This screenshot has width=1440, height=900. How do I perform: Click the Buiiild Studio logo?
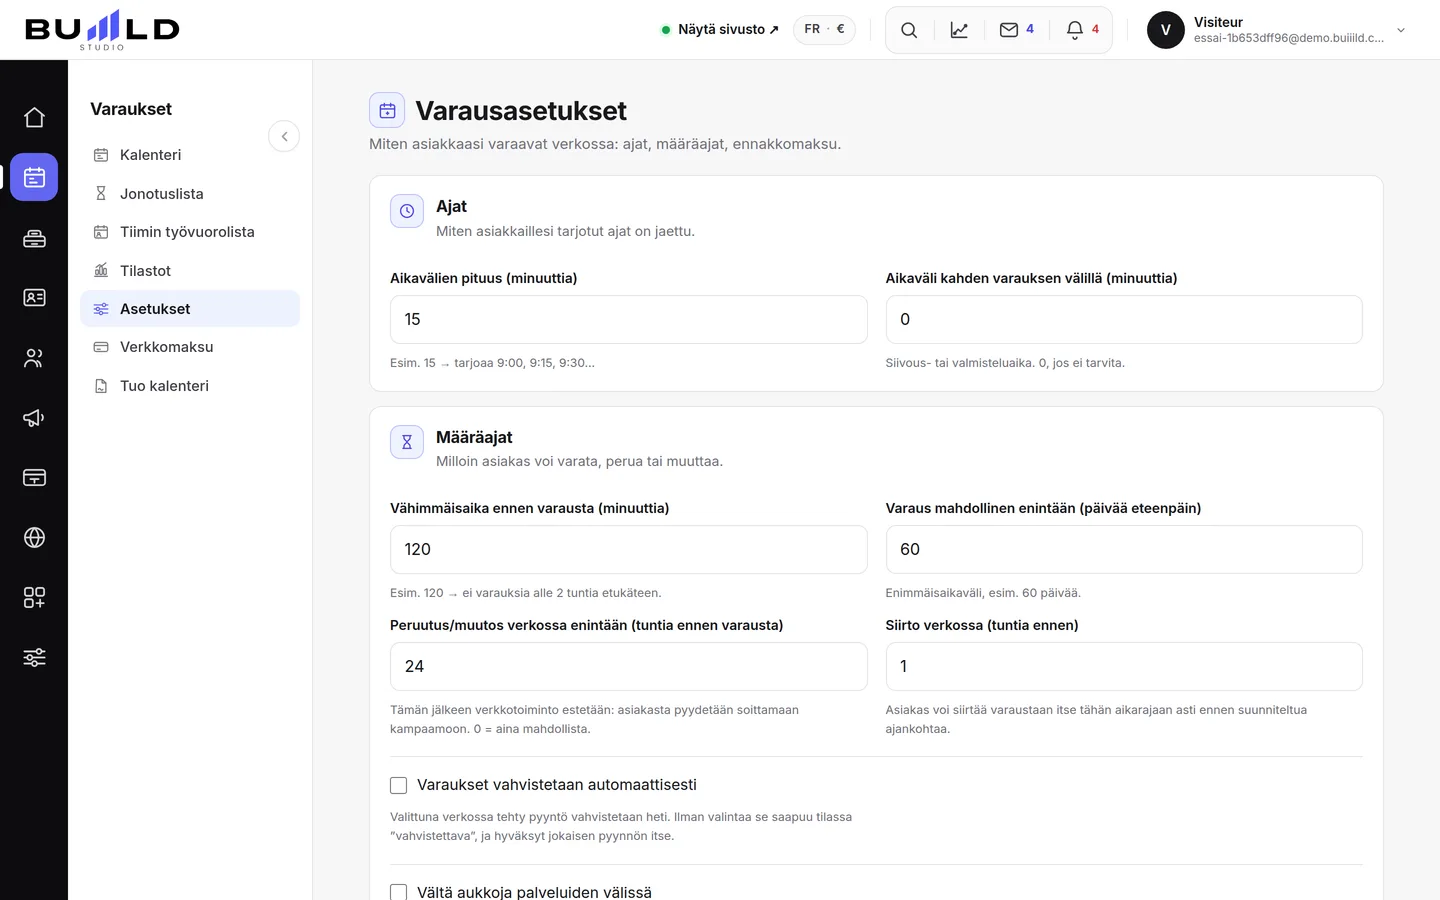coord(102,30)
